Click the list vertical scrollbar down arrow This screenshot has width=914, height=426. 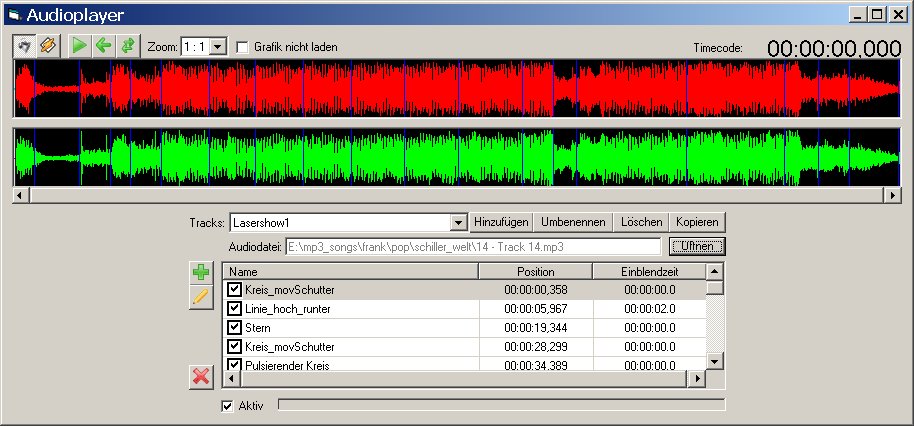point(715,361)
